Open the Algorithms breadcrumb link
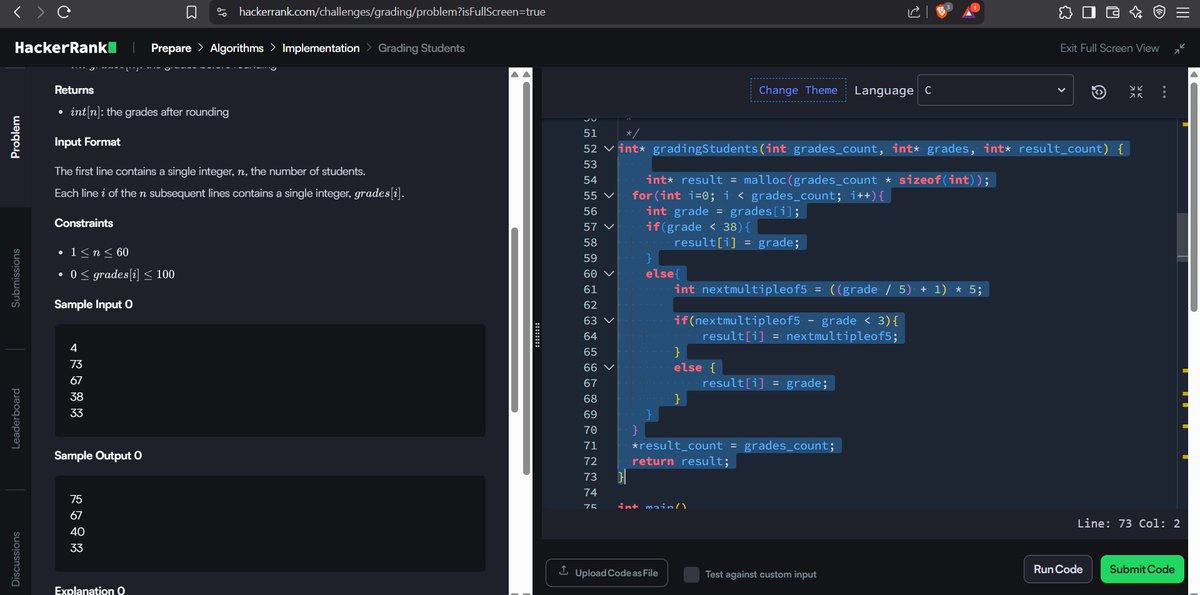 click(x=237, y=48)
